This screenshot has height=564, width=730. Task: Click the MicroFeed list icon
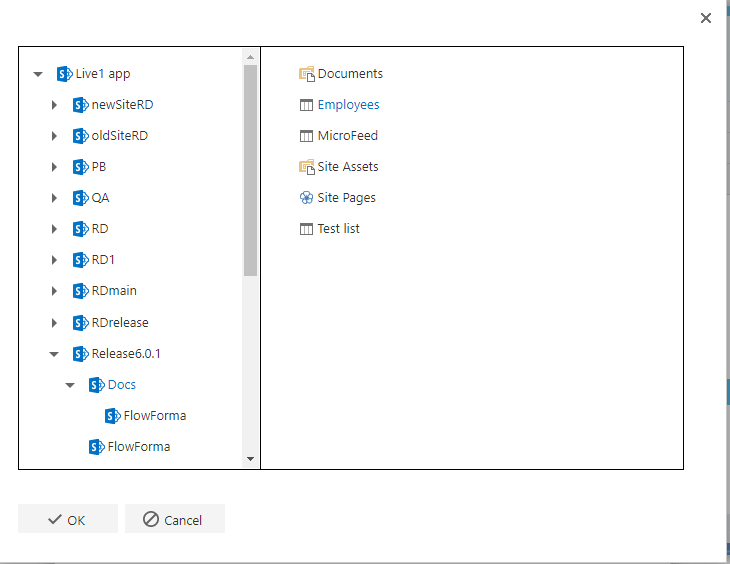pos(306,136)
